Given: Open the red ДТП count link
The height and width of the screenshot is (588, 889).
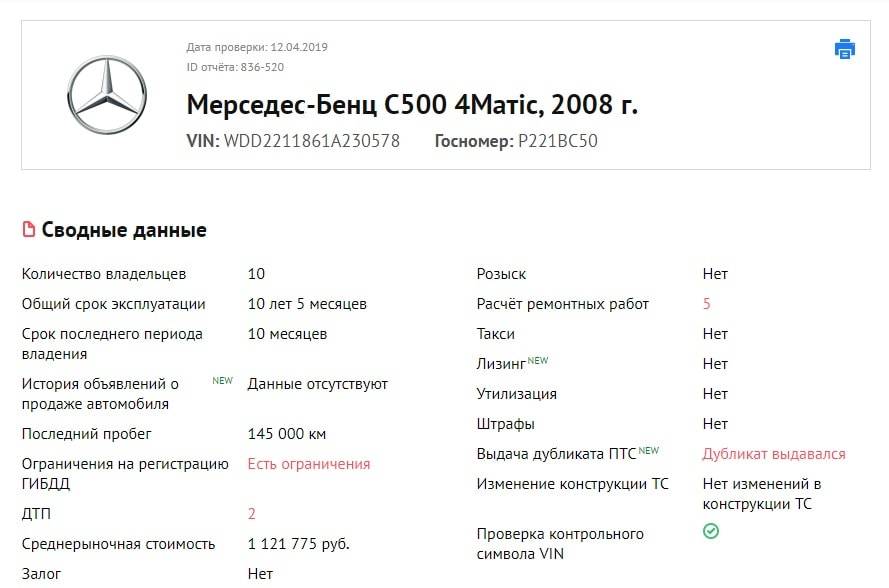Looking at the screenshot, I should pyautogui.click(x=252, y=514).
